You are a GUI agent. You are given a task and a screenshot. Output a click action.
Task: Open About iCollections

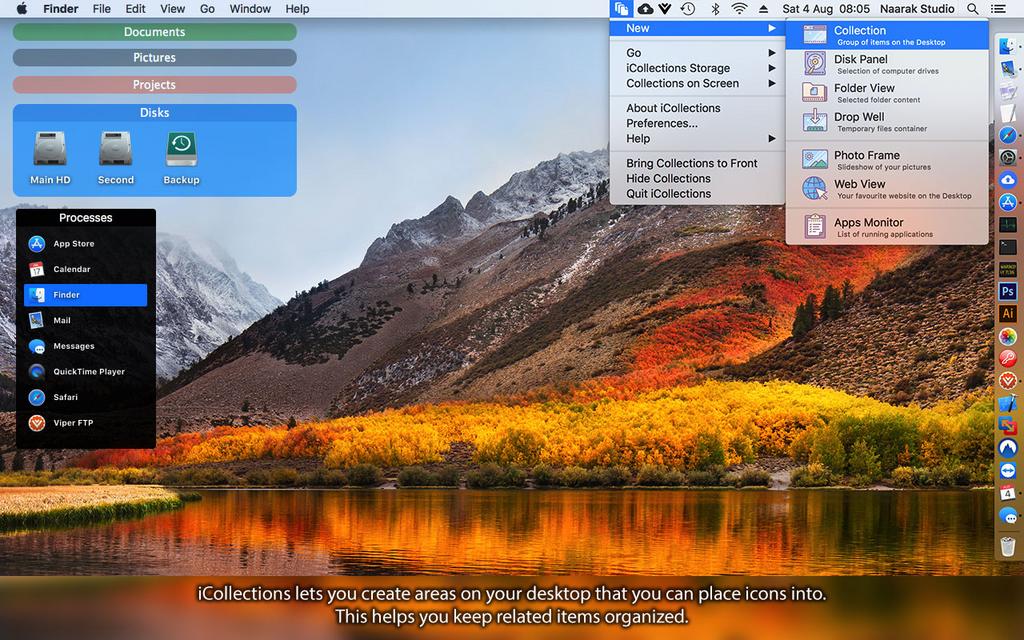pyautogui.click(x=697, y=108)
